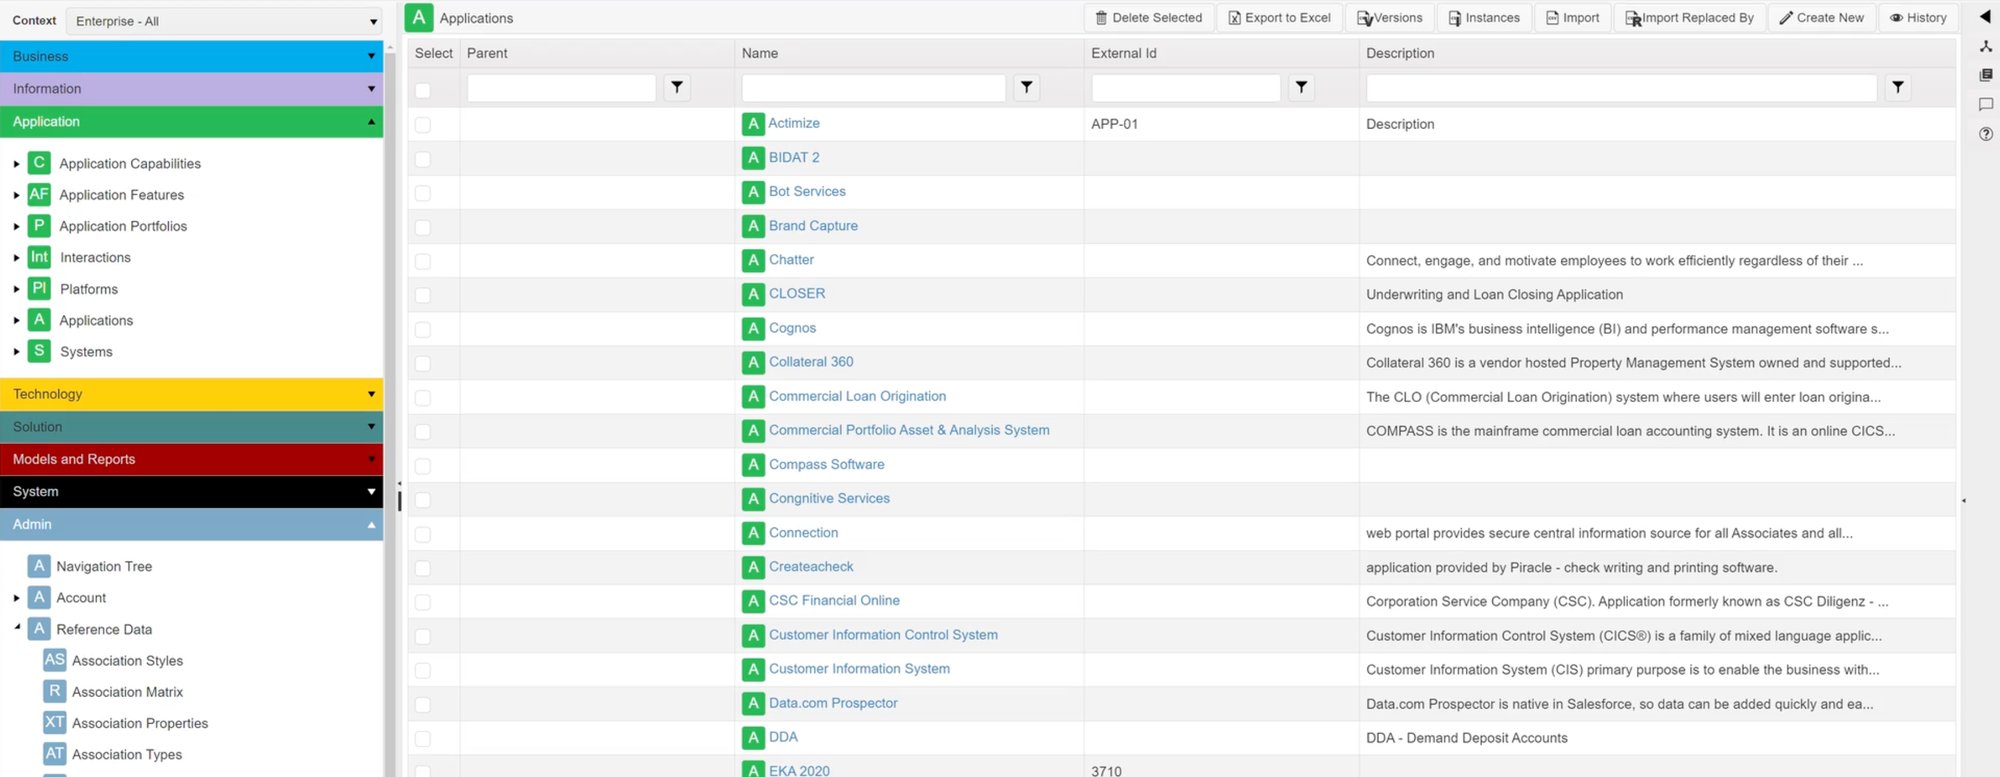Click the Platforms PI icon
Image resolution: width=2000 pixels, height=777 pixels.
tap(39, 288)
